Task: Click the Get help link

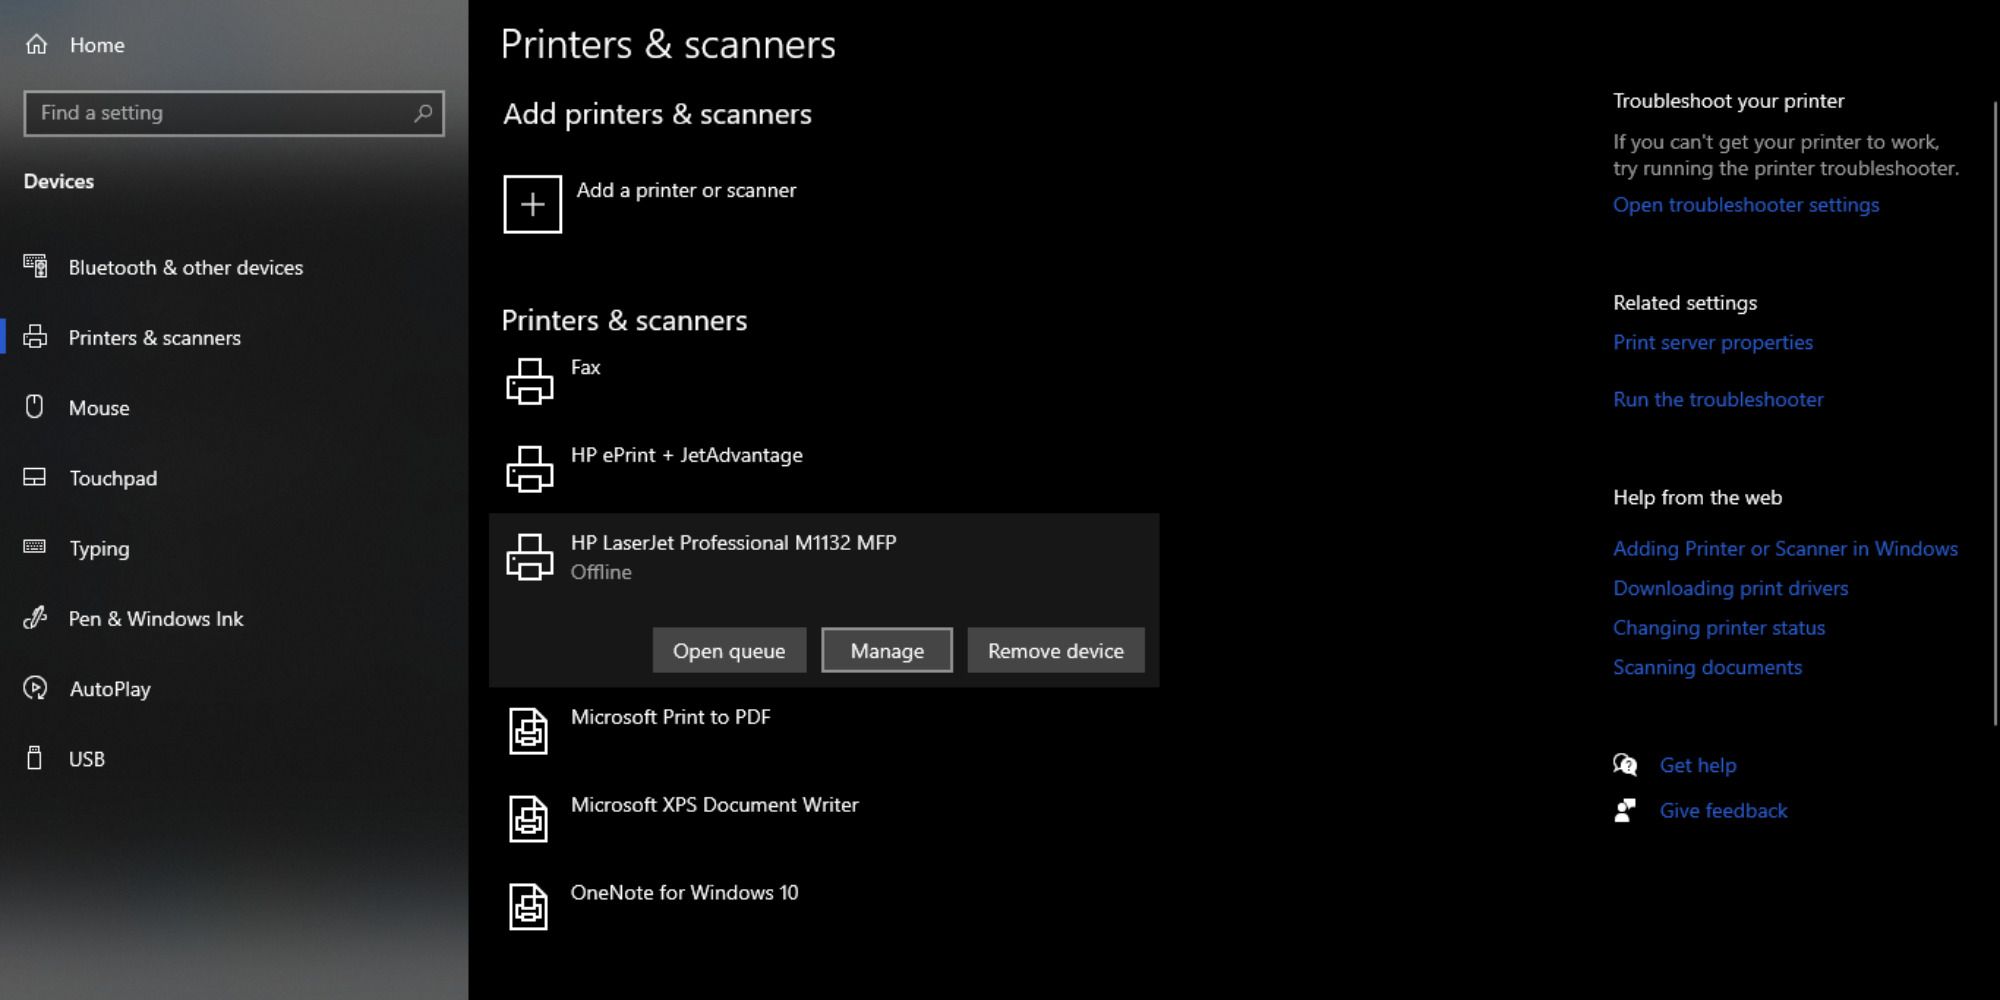Action: click(1698, 765)
